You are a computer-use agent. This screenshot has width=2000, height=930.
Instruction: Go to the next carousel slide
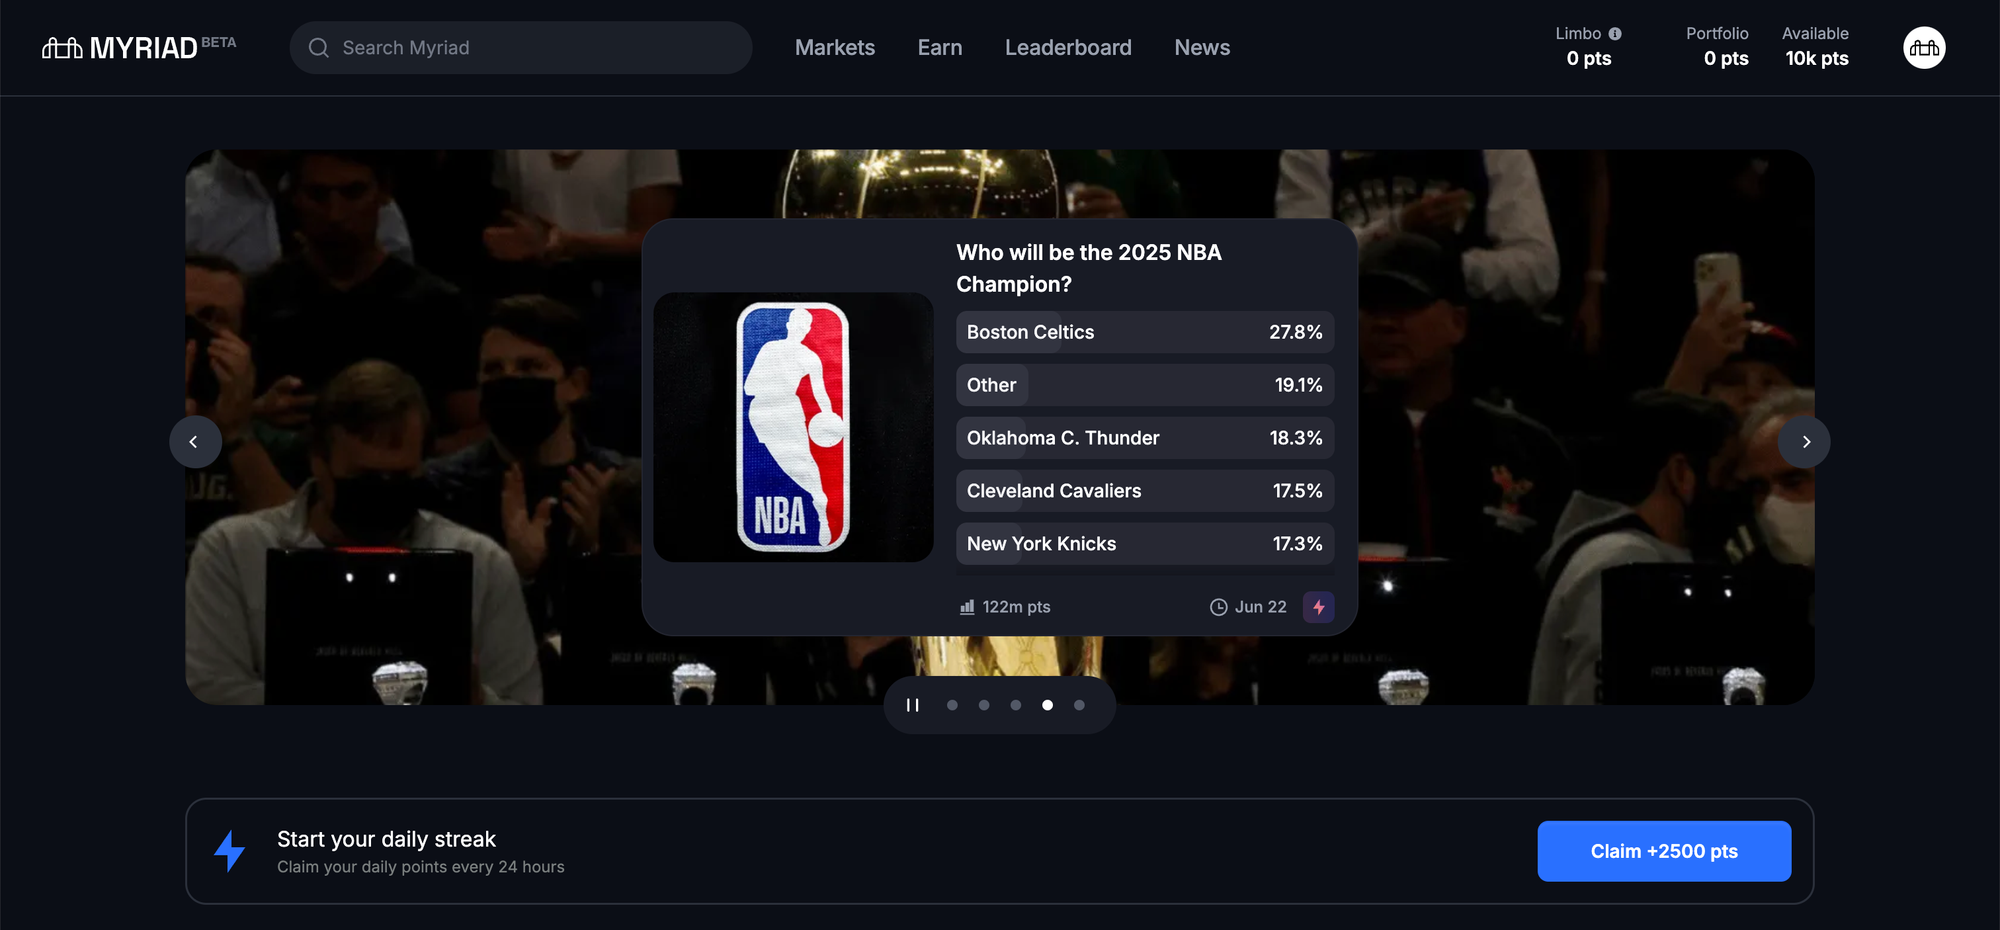(x=1805, y=442)
